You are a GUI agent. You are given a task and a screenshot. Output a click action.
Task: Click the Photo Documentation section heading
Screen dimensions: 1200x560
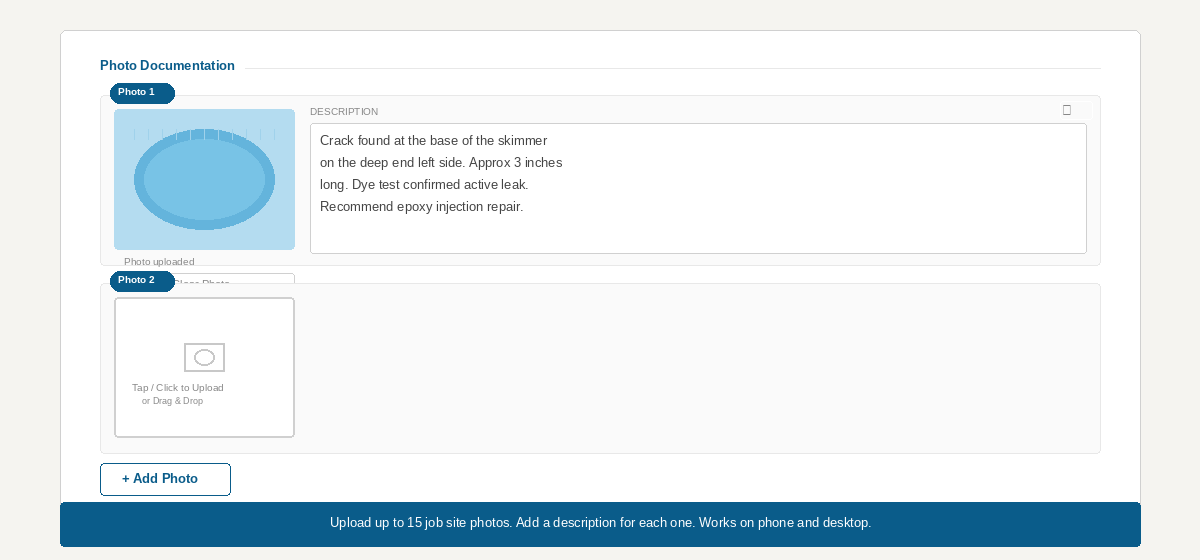tap(167, 66)
